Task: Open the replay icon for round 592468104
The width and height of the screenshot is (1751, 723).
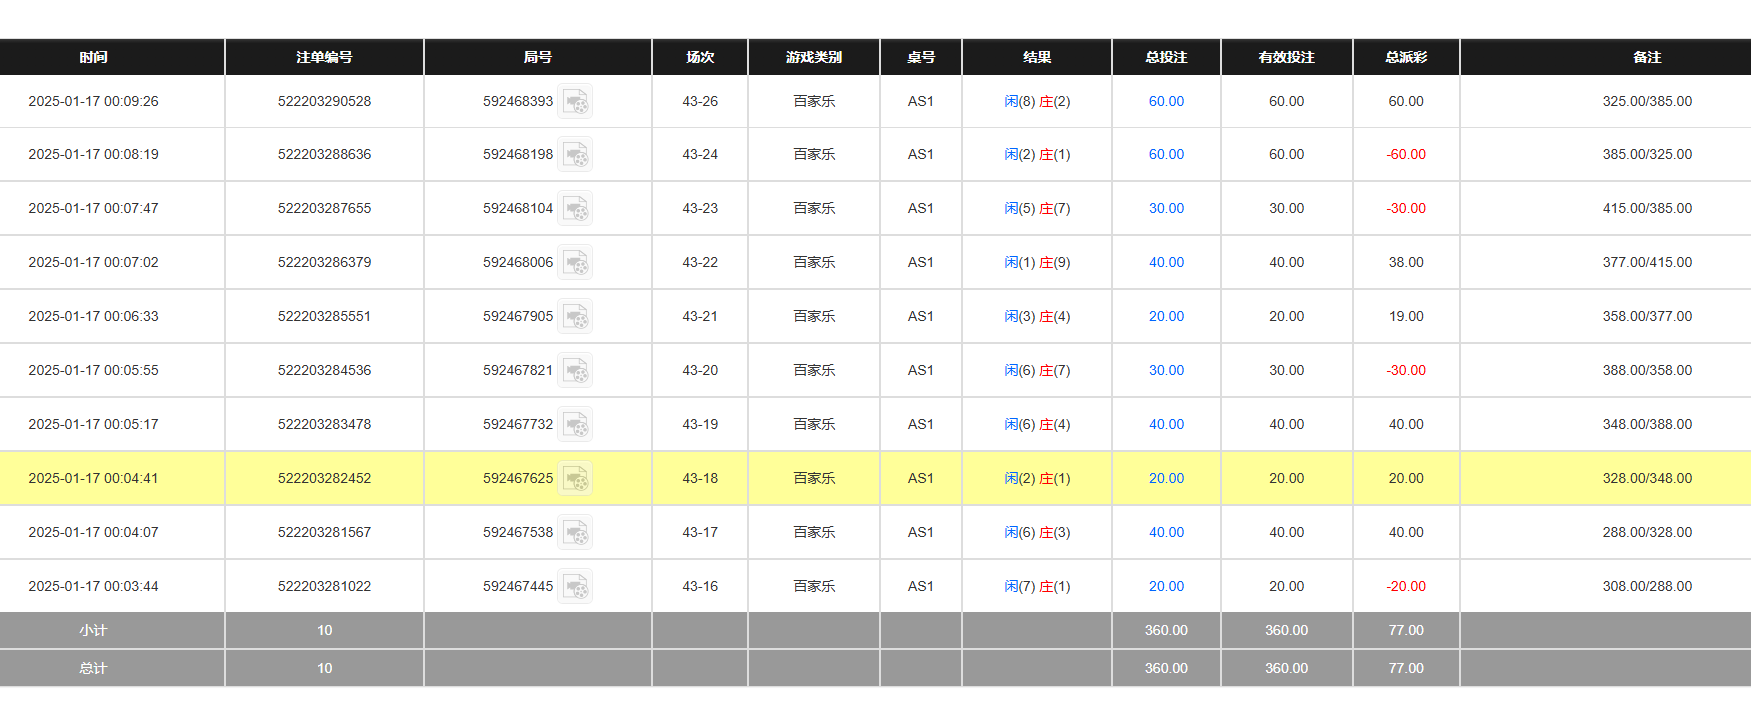Action: coord(575,209)
